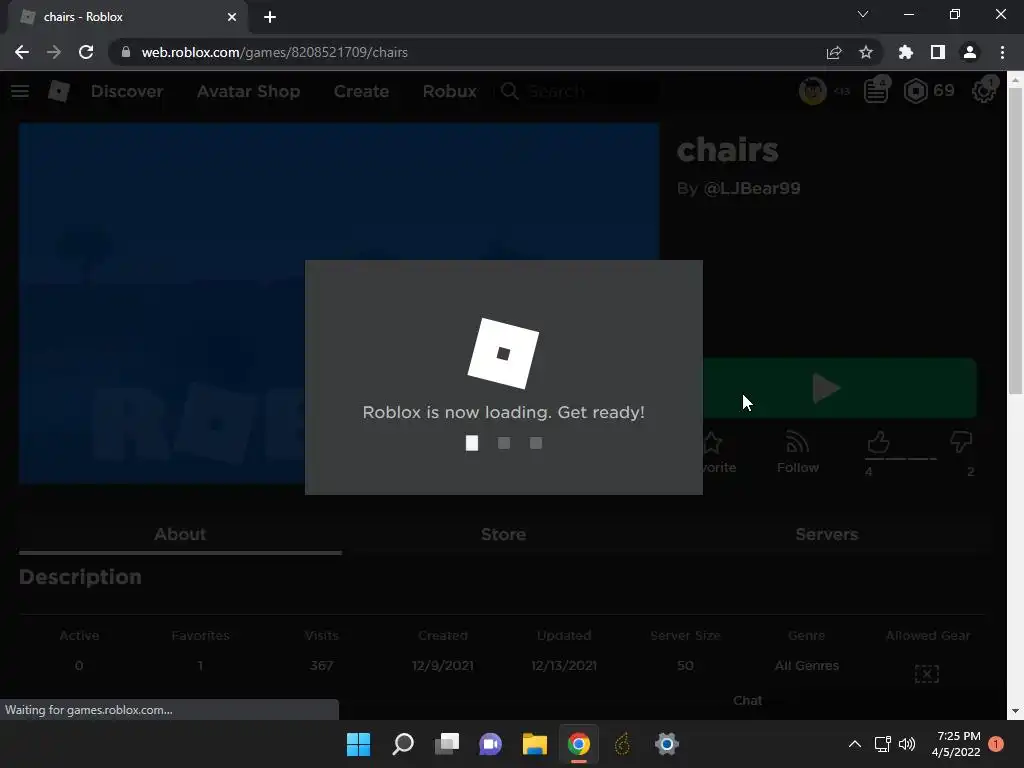This screenshot has height=768, width=1024.
Task: Open Settings gear in taskbar
Action: pyautogui.click(x=667, y=744)
